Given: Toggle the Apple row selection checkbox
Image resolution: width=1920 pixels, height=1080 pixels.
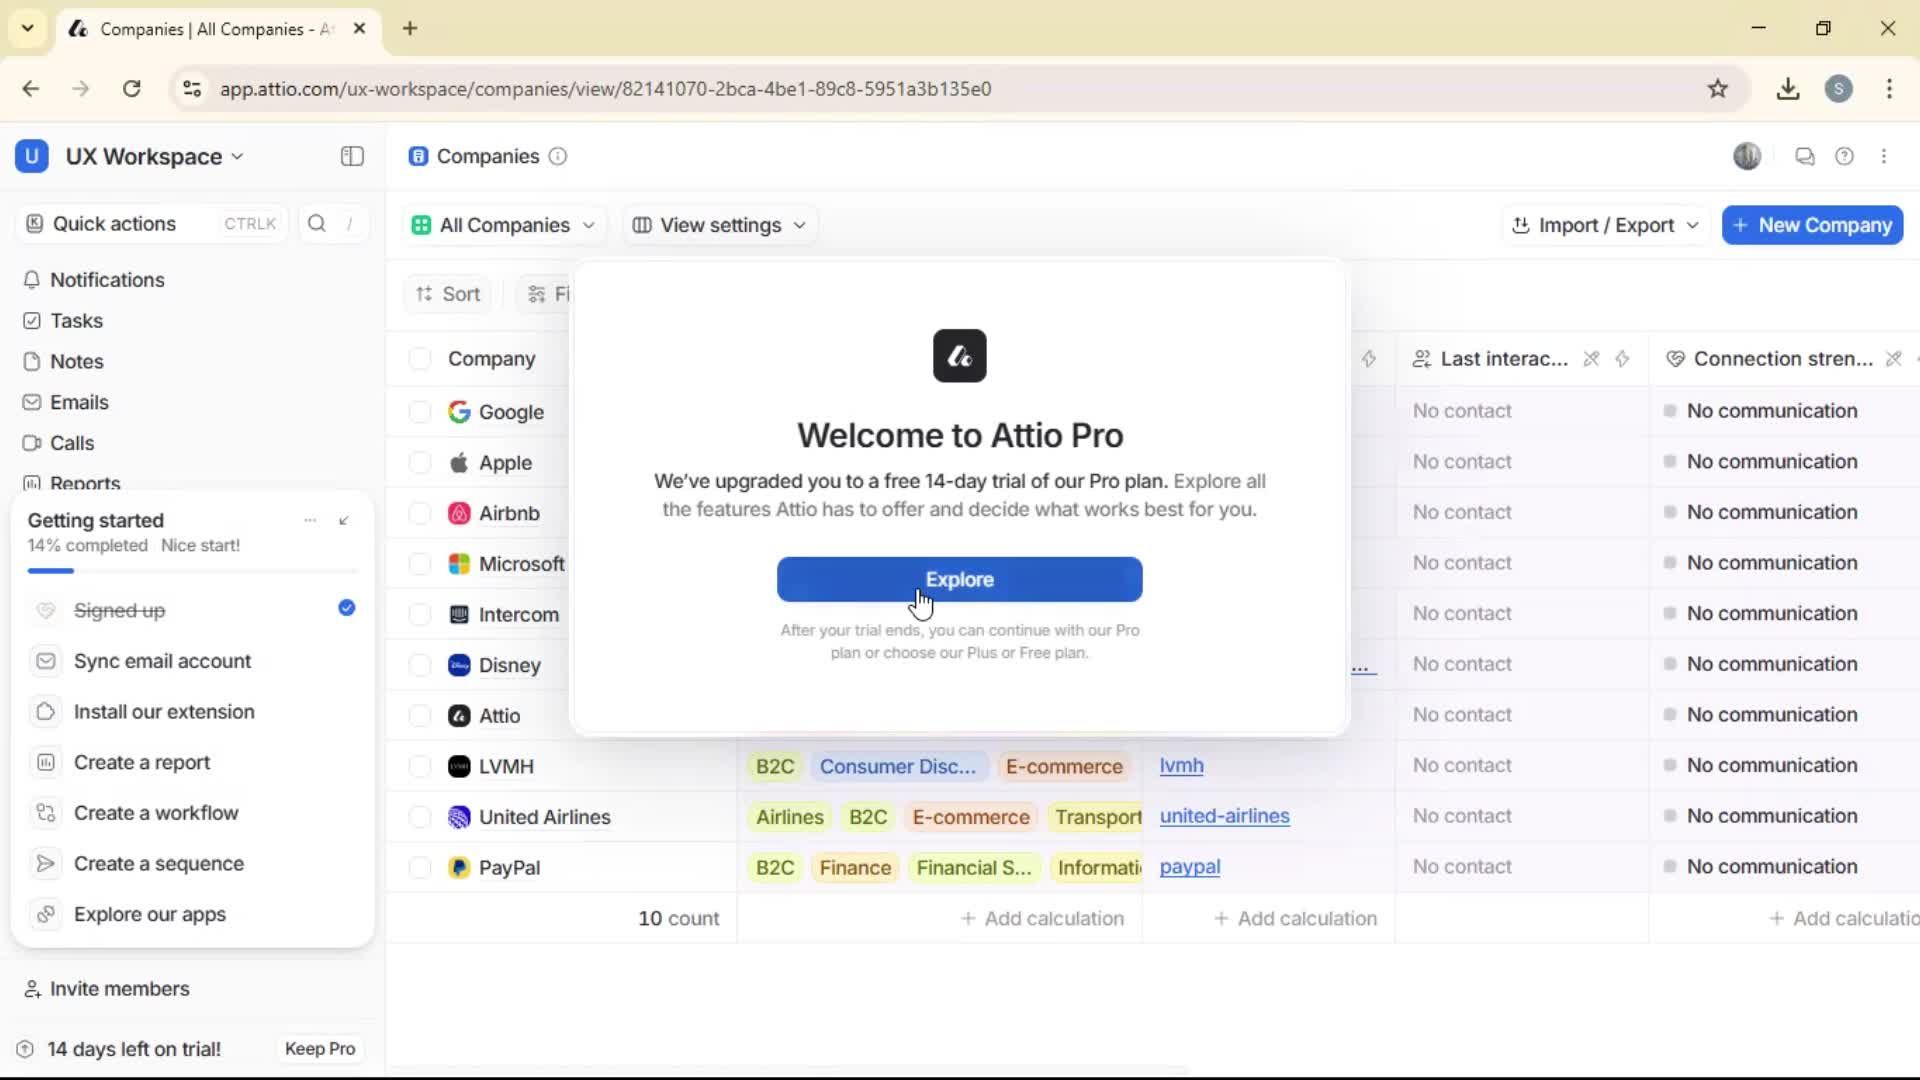Looking at the screenshot, I should point(420,462).
